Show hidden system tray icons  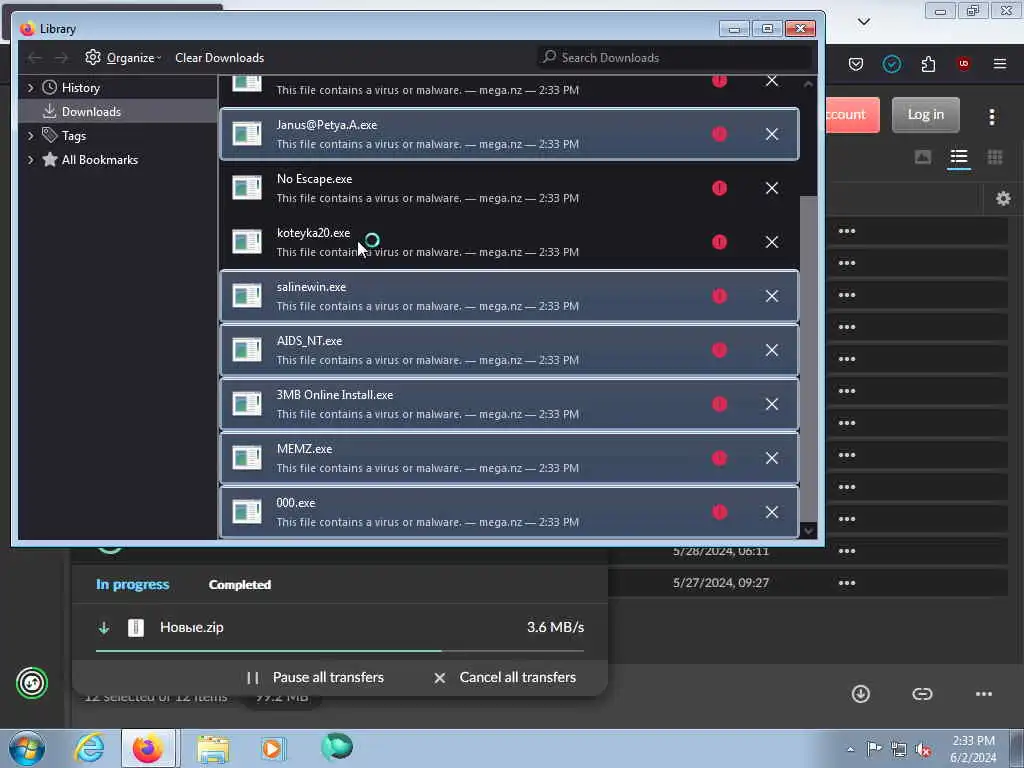(850, 750)
